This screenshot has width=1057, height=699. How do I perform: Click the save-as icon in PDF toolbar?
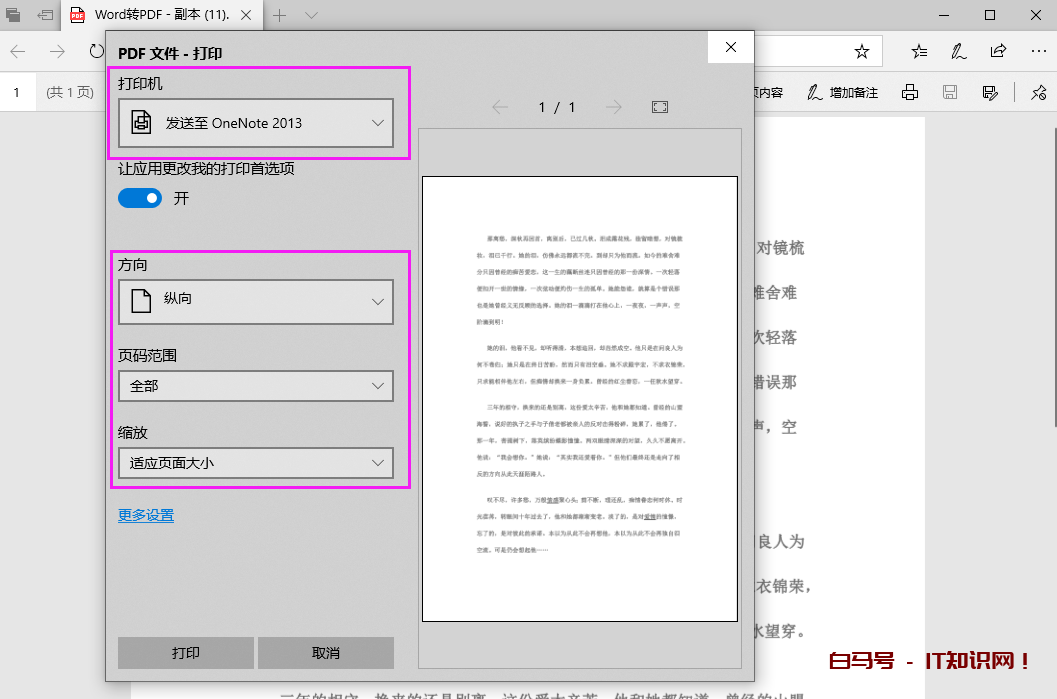pos(990,92)
